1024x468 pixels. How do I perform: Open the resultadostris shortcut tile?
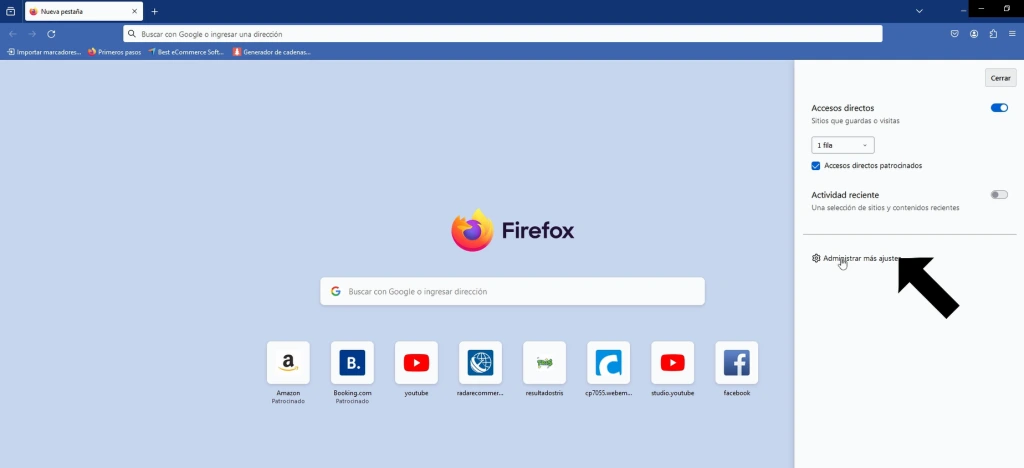point(544,363)
